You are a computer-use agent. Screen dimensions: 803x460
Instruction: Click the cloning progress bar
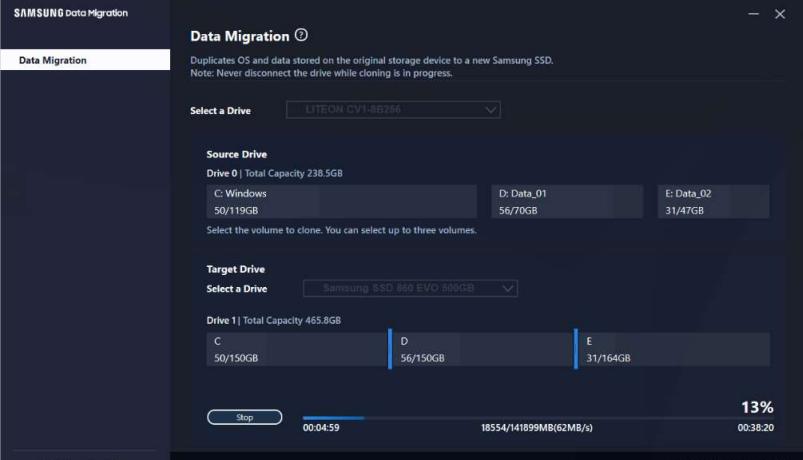(538, 418)
